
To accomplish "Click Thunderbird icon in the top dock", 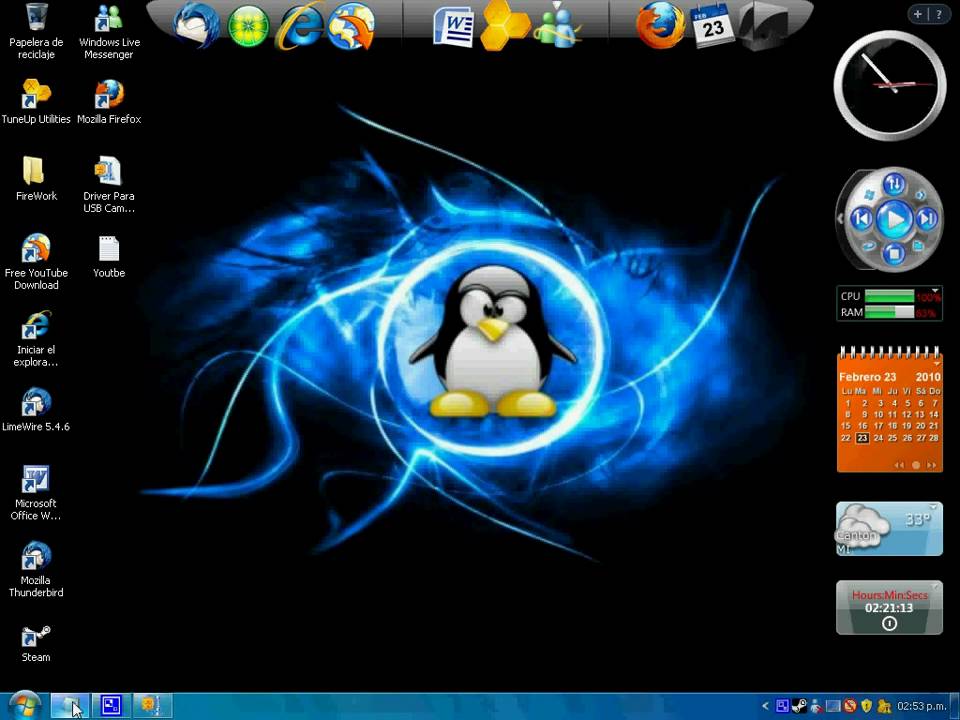I will pyautogui.click(x=196, y=26).
